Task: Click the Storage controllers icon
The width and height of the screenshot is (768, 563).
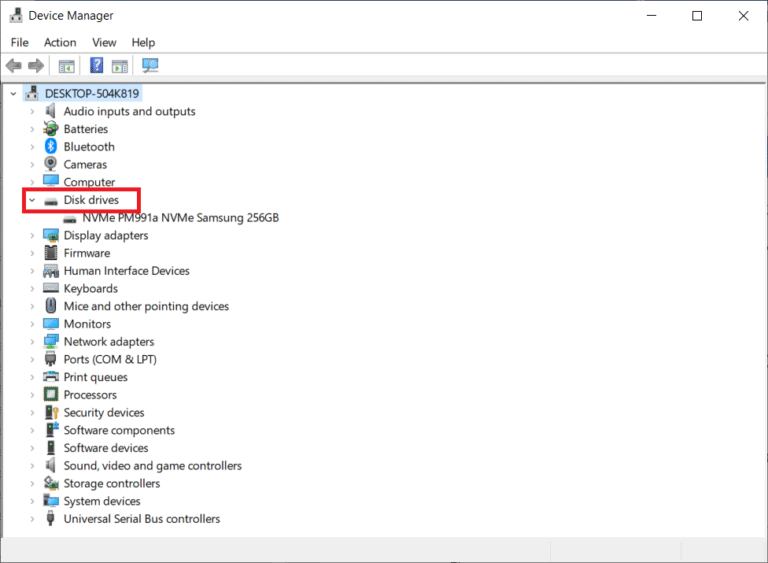Action: tap(51, 483)
